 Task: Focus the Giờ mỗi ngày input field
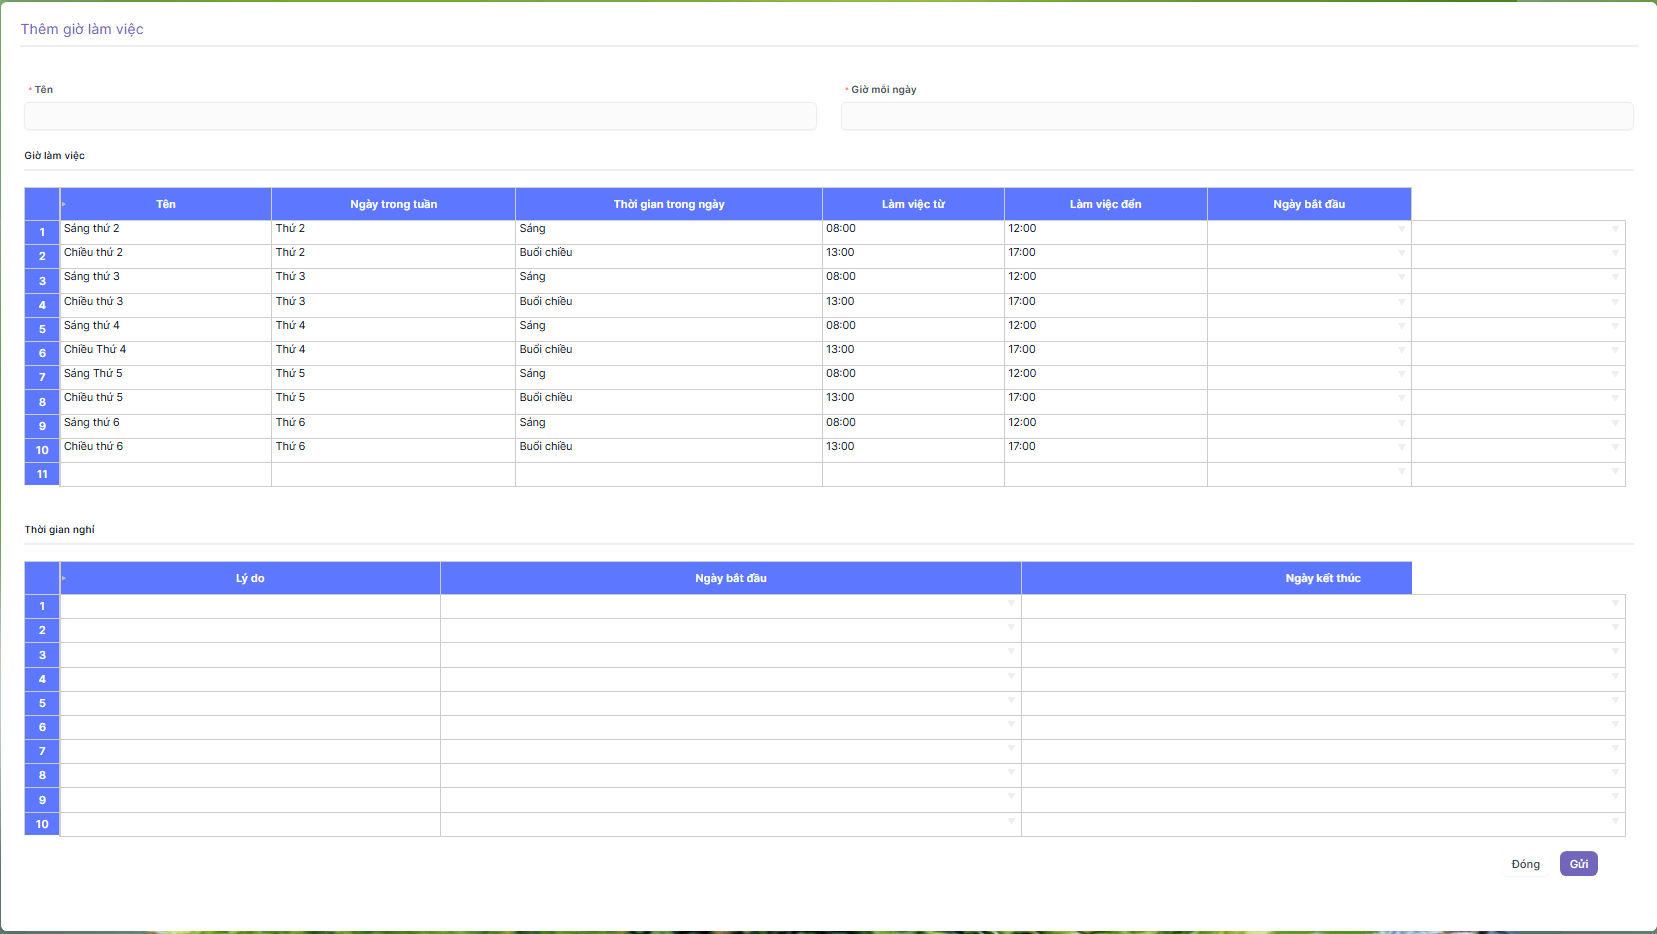click(1236, 117)
